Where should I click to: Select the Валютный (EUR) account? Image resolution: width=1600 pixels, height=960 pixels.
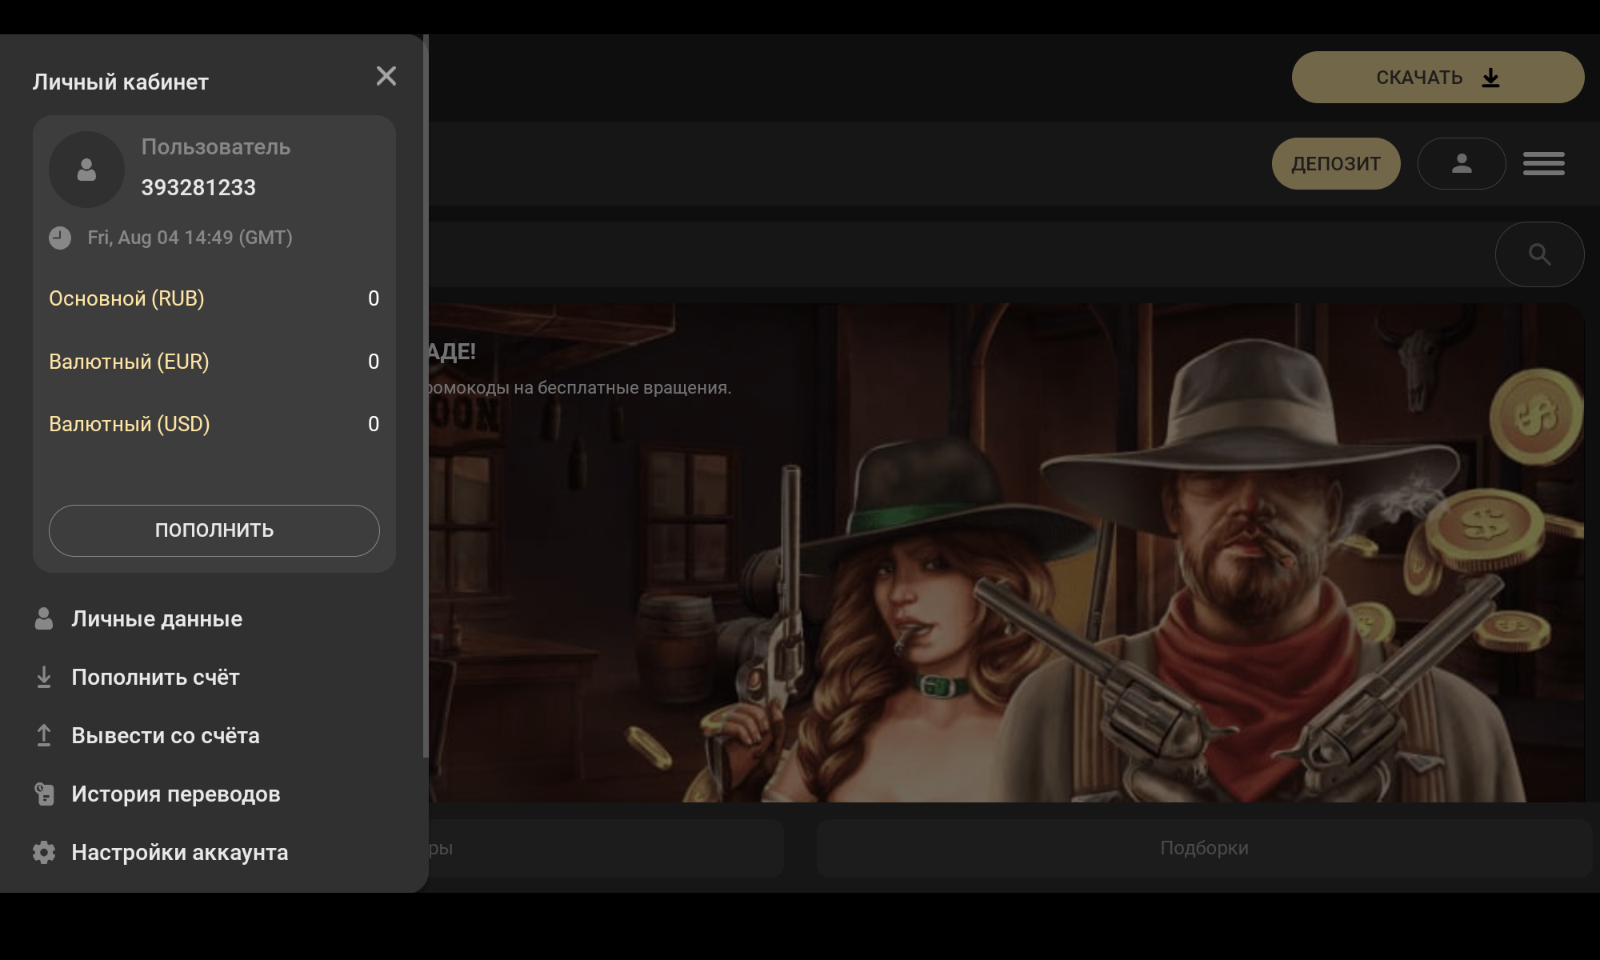[129, 362]
